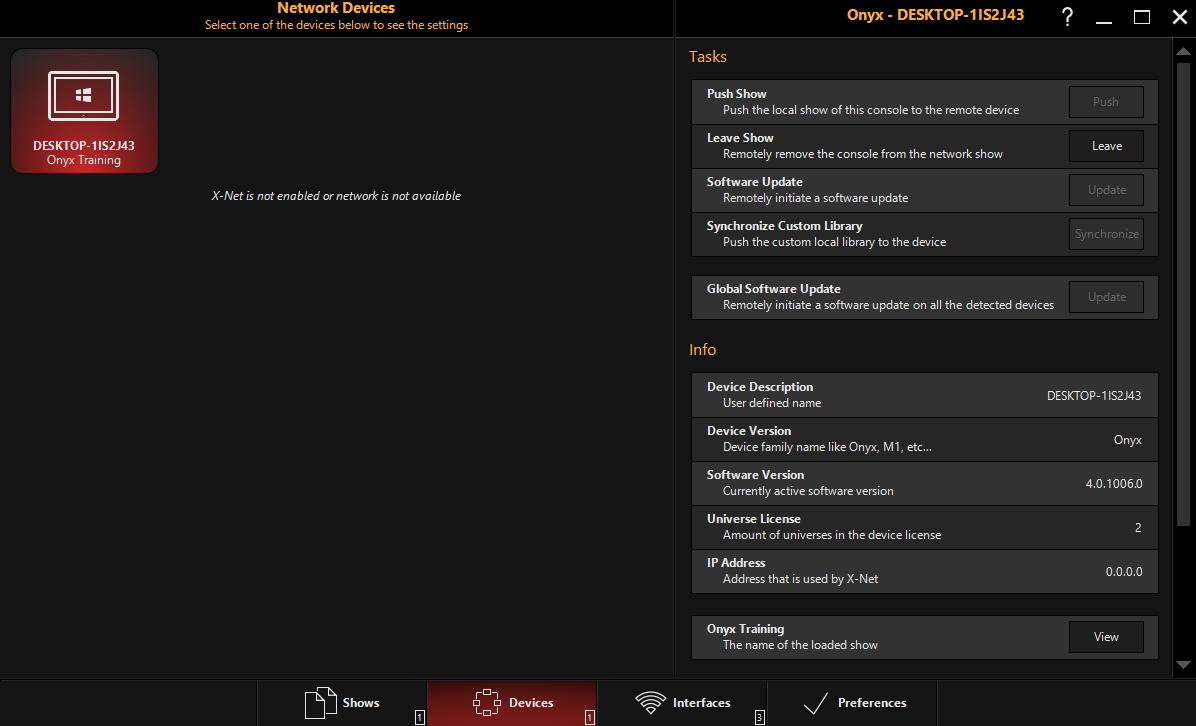Click the Device Version value Onyx
The image size is (1196, 726).
(x=1127, y=440)
